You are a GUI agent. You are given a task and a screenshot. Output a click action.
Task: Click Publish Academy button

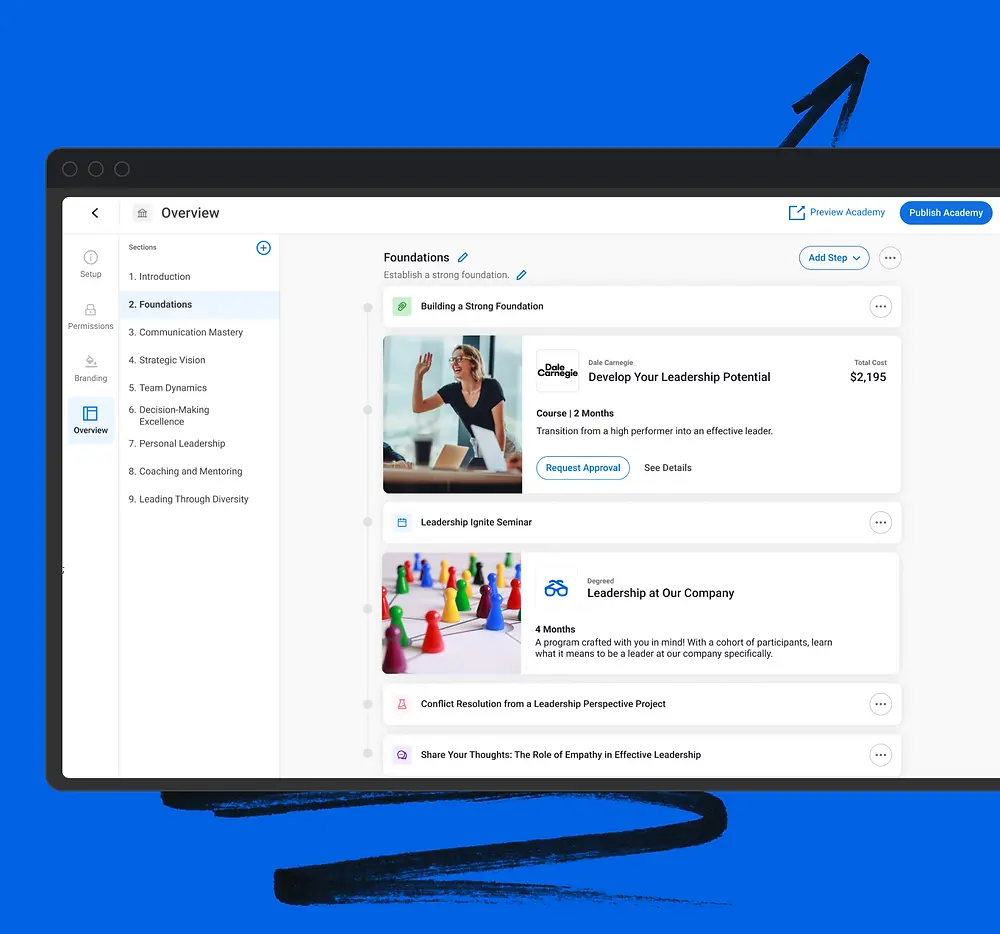946,213
